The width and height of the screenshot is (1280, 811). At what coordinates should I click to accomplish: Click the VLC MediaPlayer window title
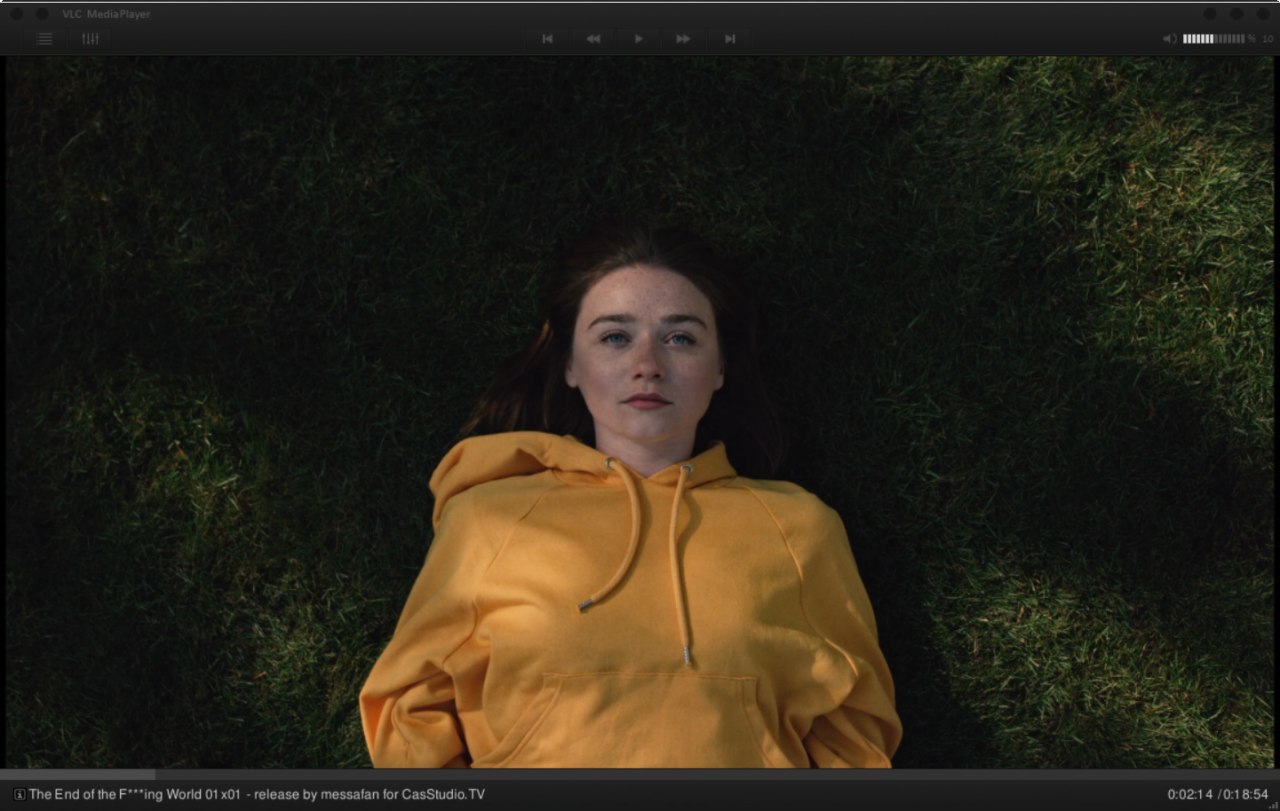pos(105,14)
